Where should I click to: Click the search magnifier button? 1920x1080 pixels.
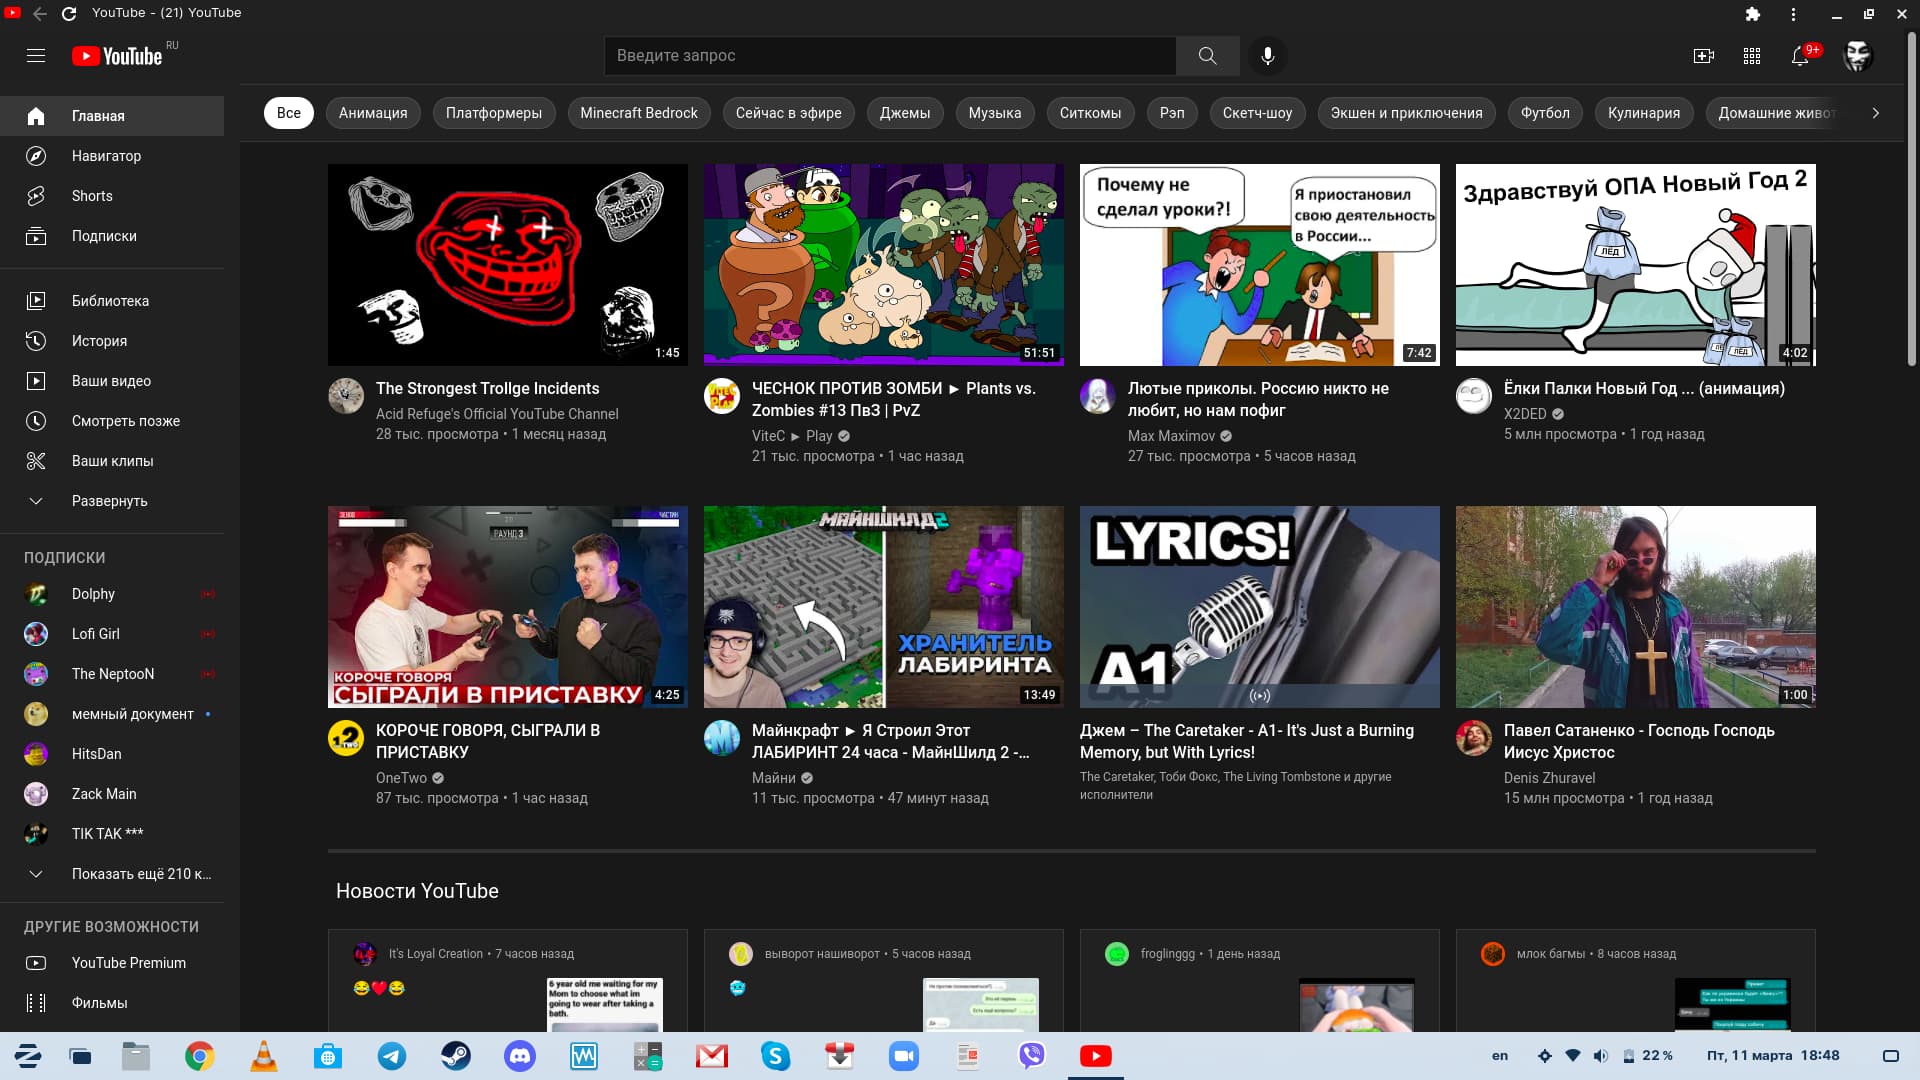pos(1207,56)
